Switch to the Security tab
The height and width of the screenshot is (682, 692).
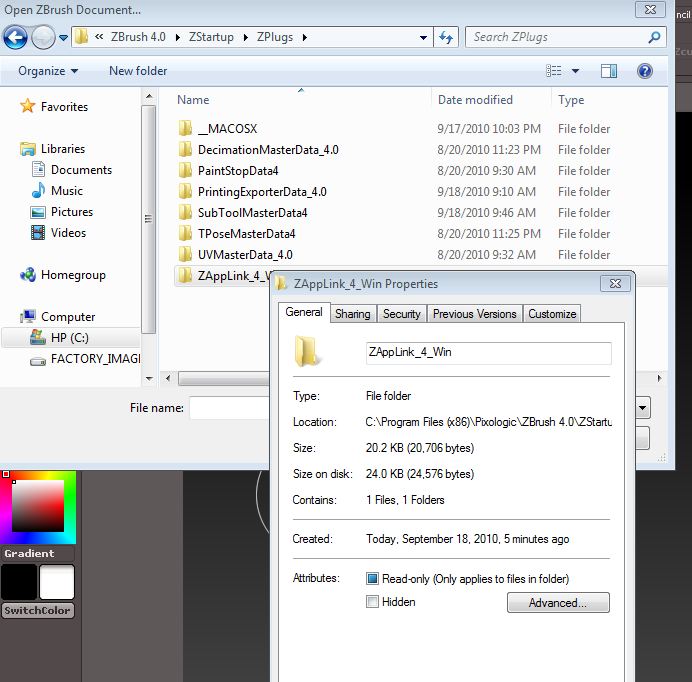401,314
